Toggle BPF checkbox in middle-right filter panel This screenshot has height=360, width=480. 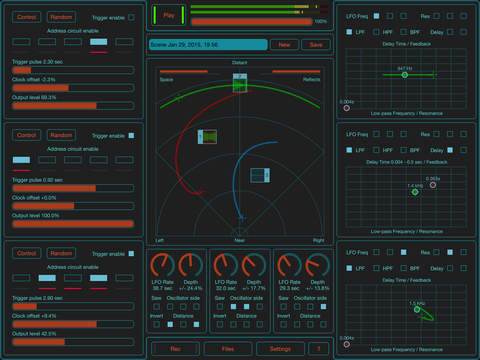coord(403,150)
